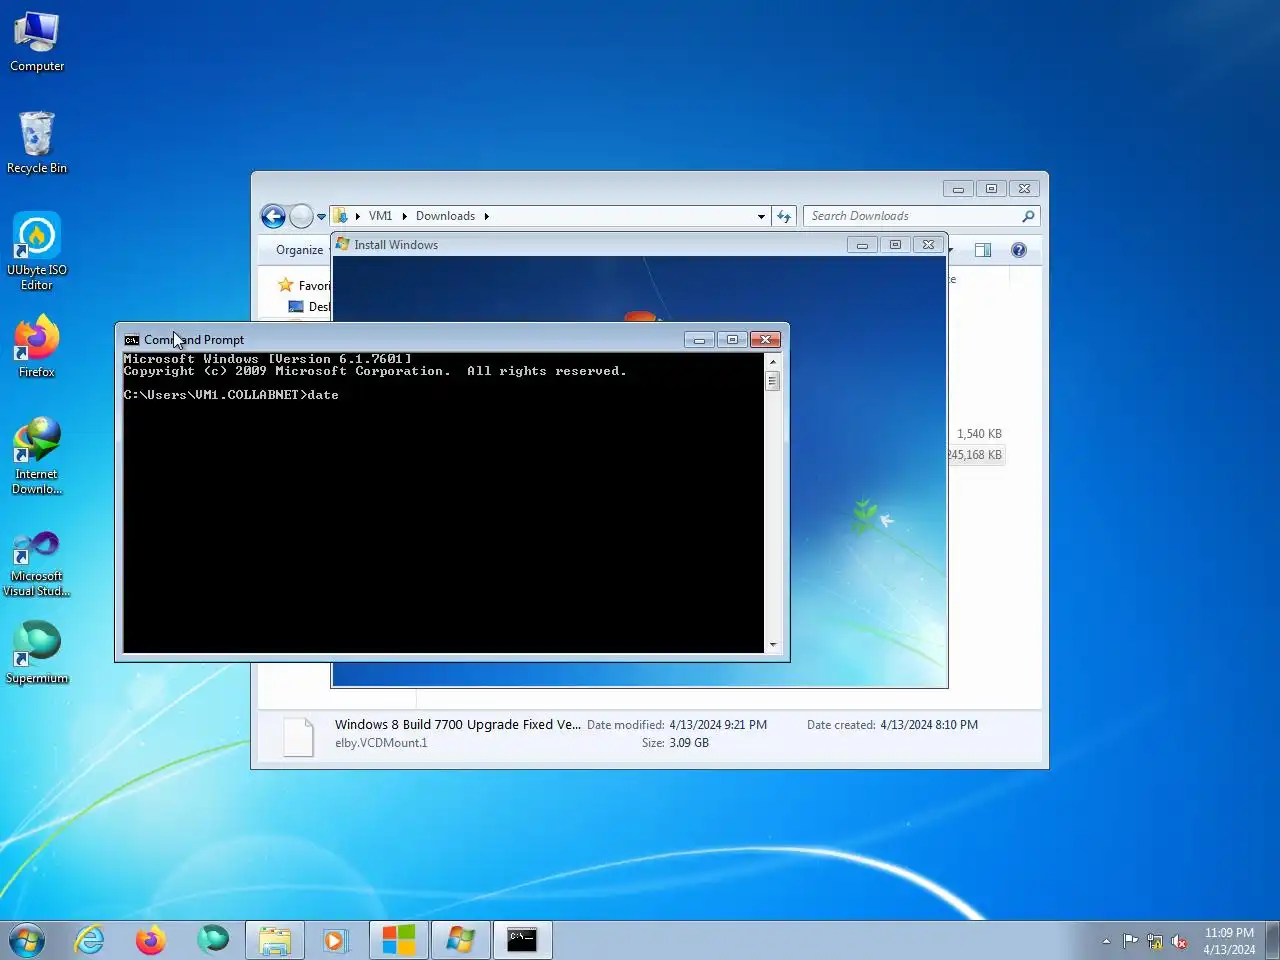Click the Size value 3.09 GB
The height and width of the screenshot is (960, 1280).
689,743
